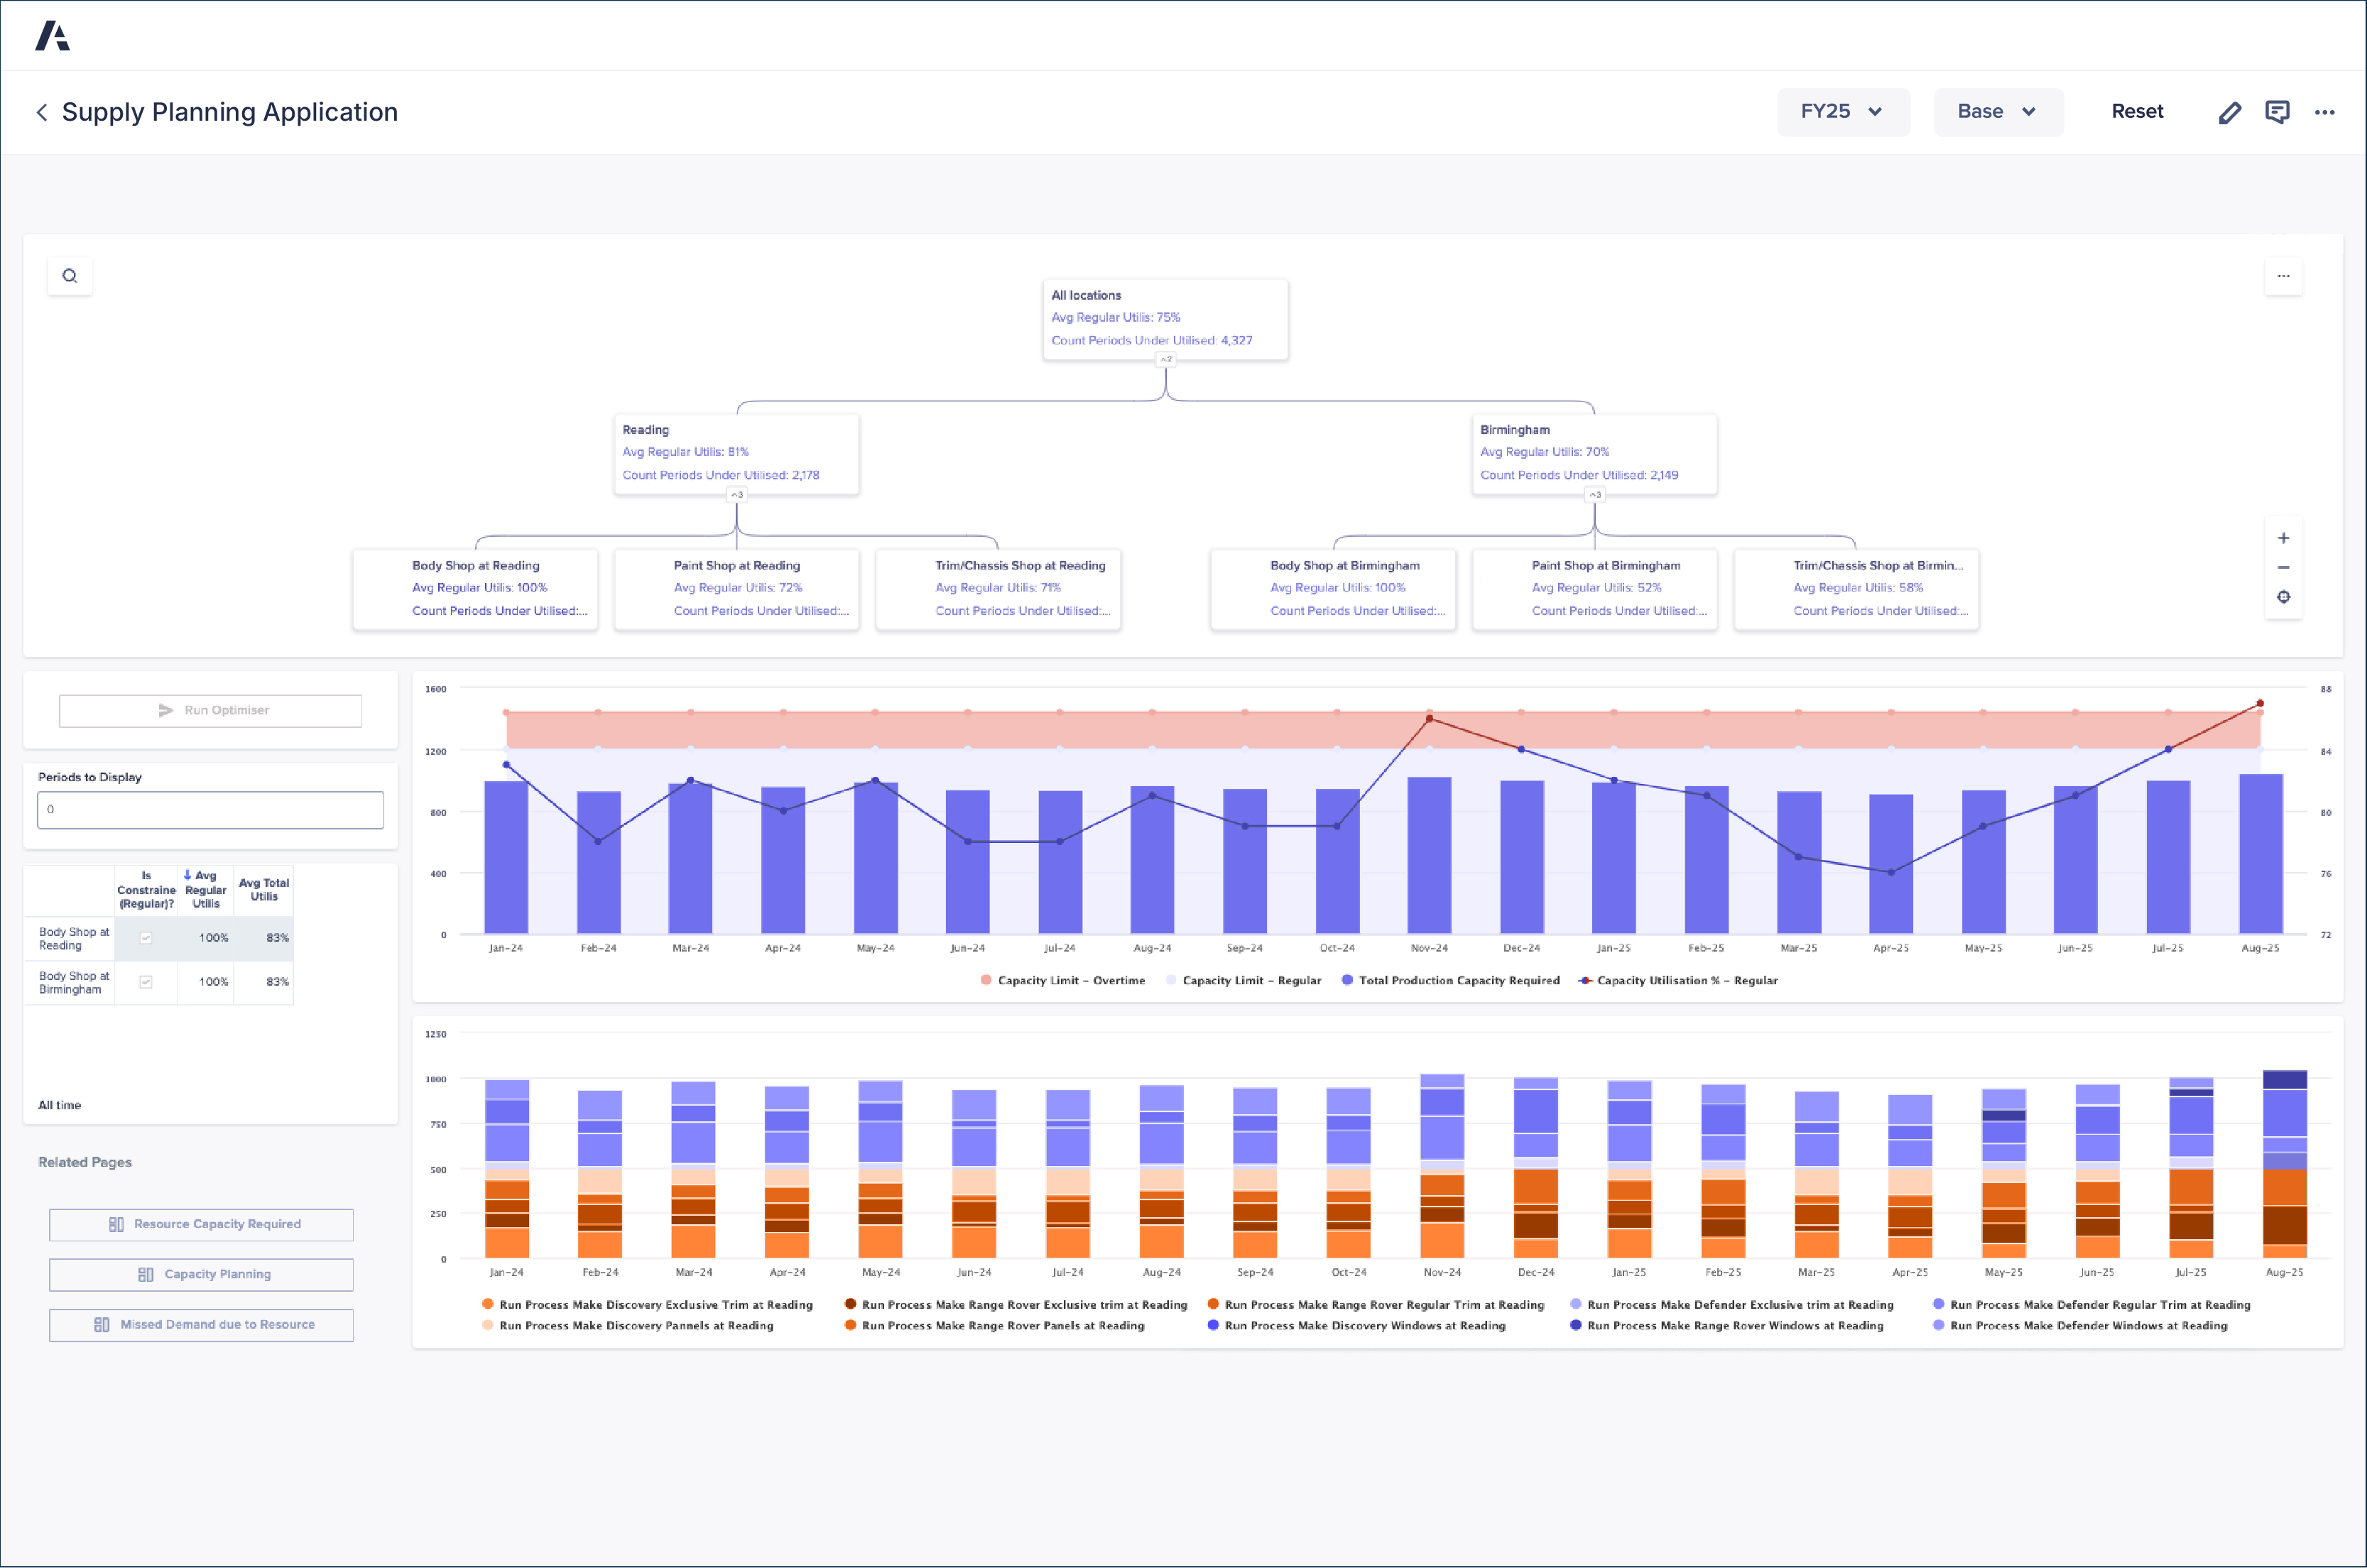Screen dimensions: 2367x1568
Task: Toggle Is Constrained checkbox for Body Shop at Reading
Action: [x=146, y=938]
